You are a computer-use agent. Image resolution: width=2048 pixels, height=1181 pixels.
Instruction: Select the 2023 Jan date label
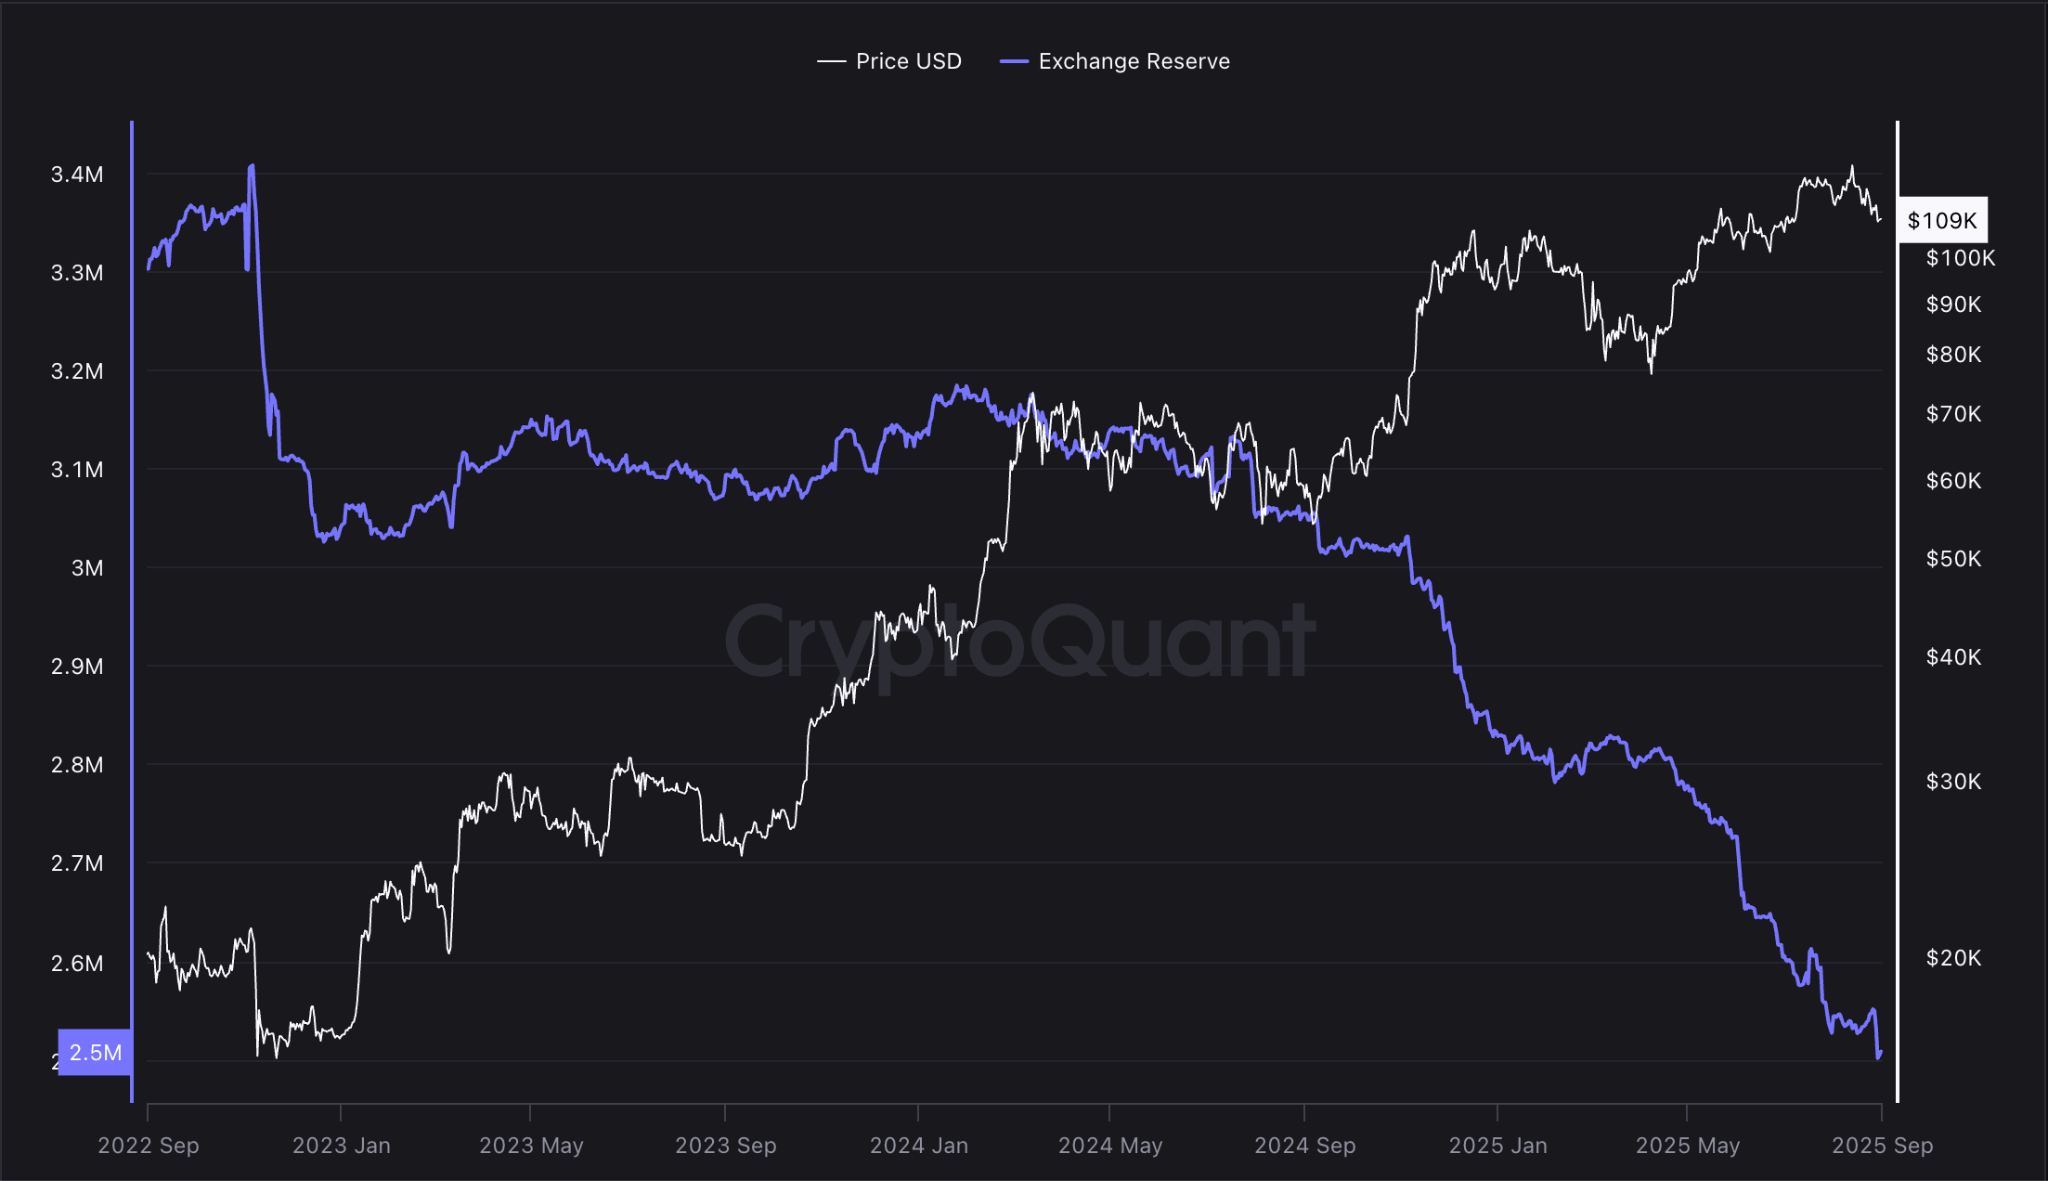341,1145
